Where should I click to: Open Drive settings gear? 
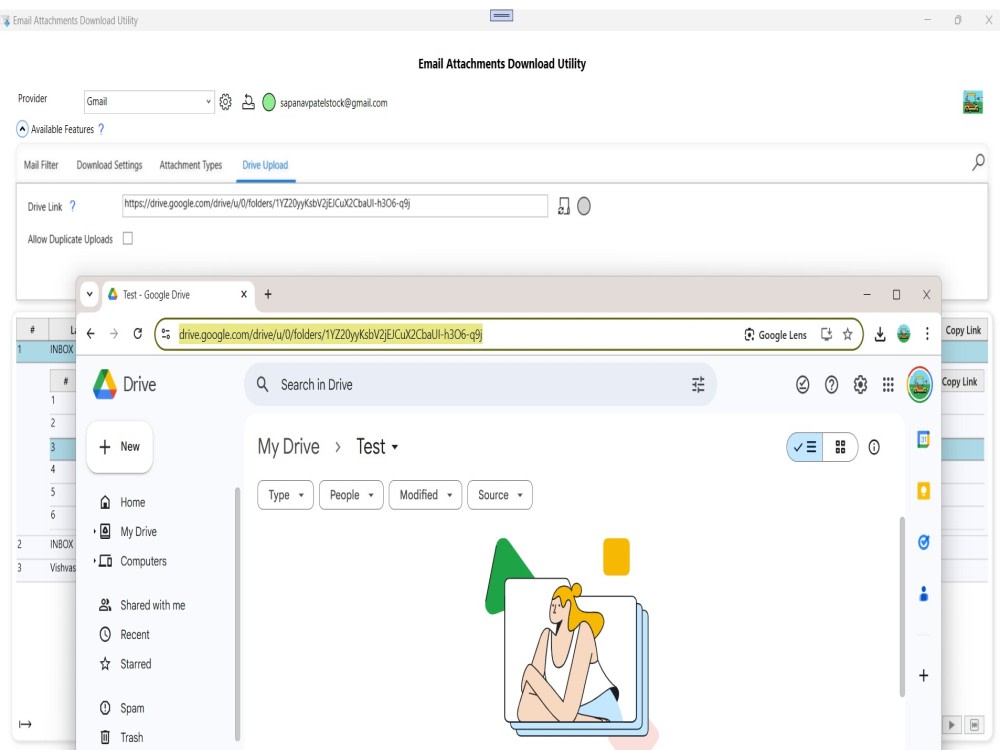pyautogui.click(x=860, y=385)
